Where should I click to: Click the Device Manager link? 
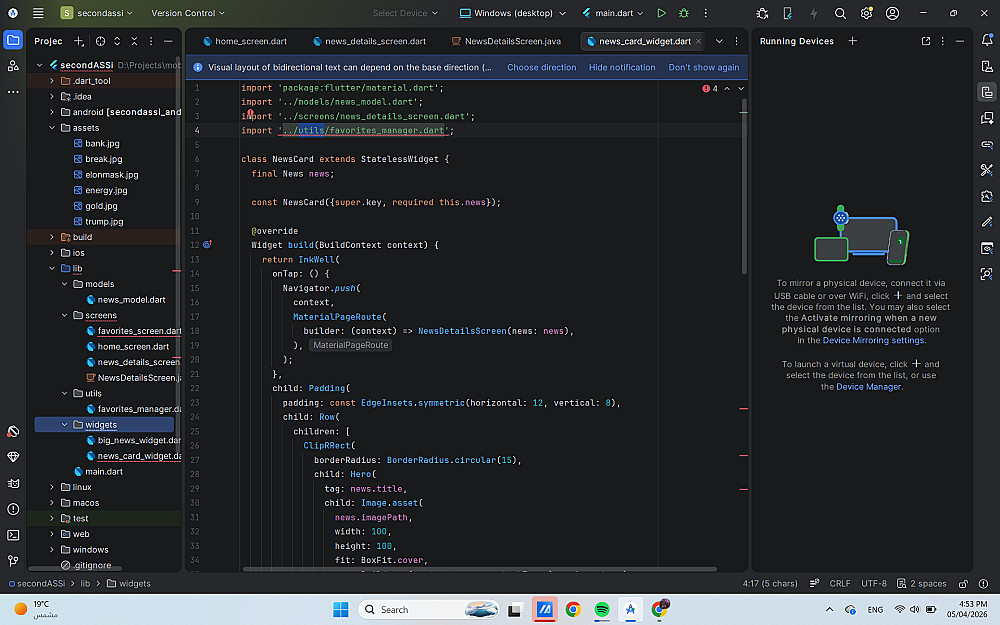point(868,387)
